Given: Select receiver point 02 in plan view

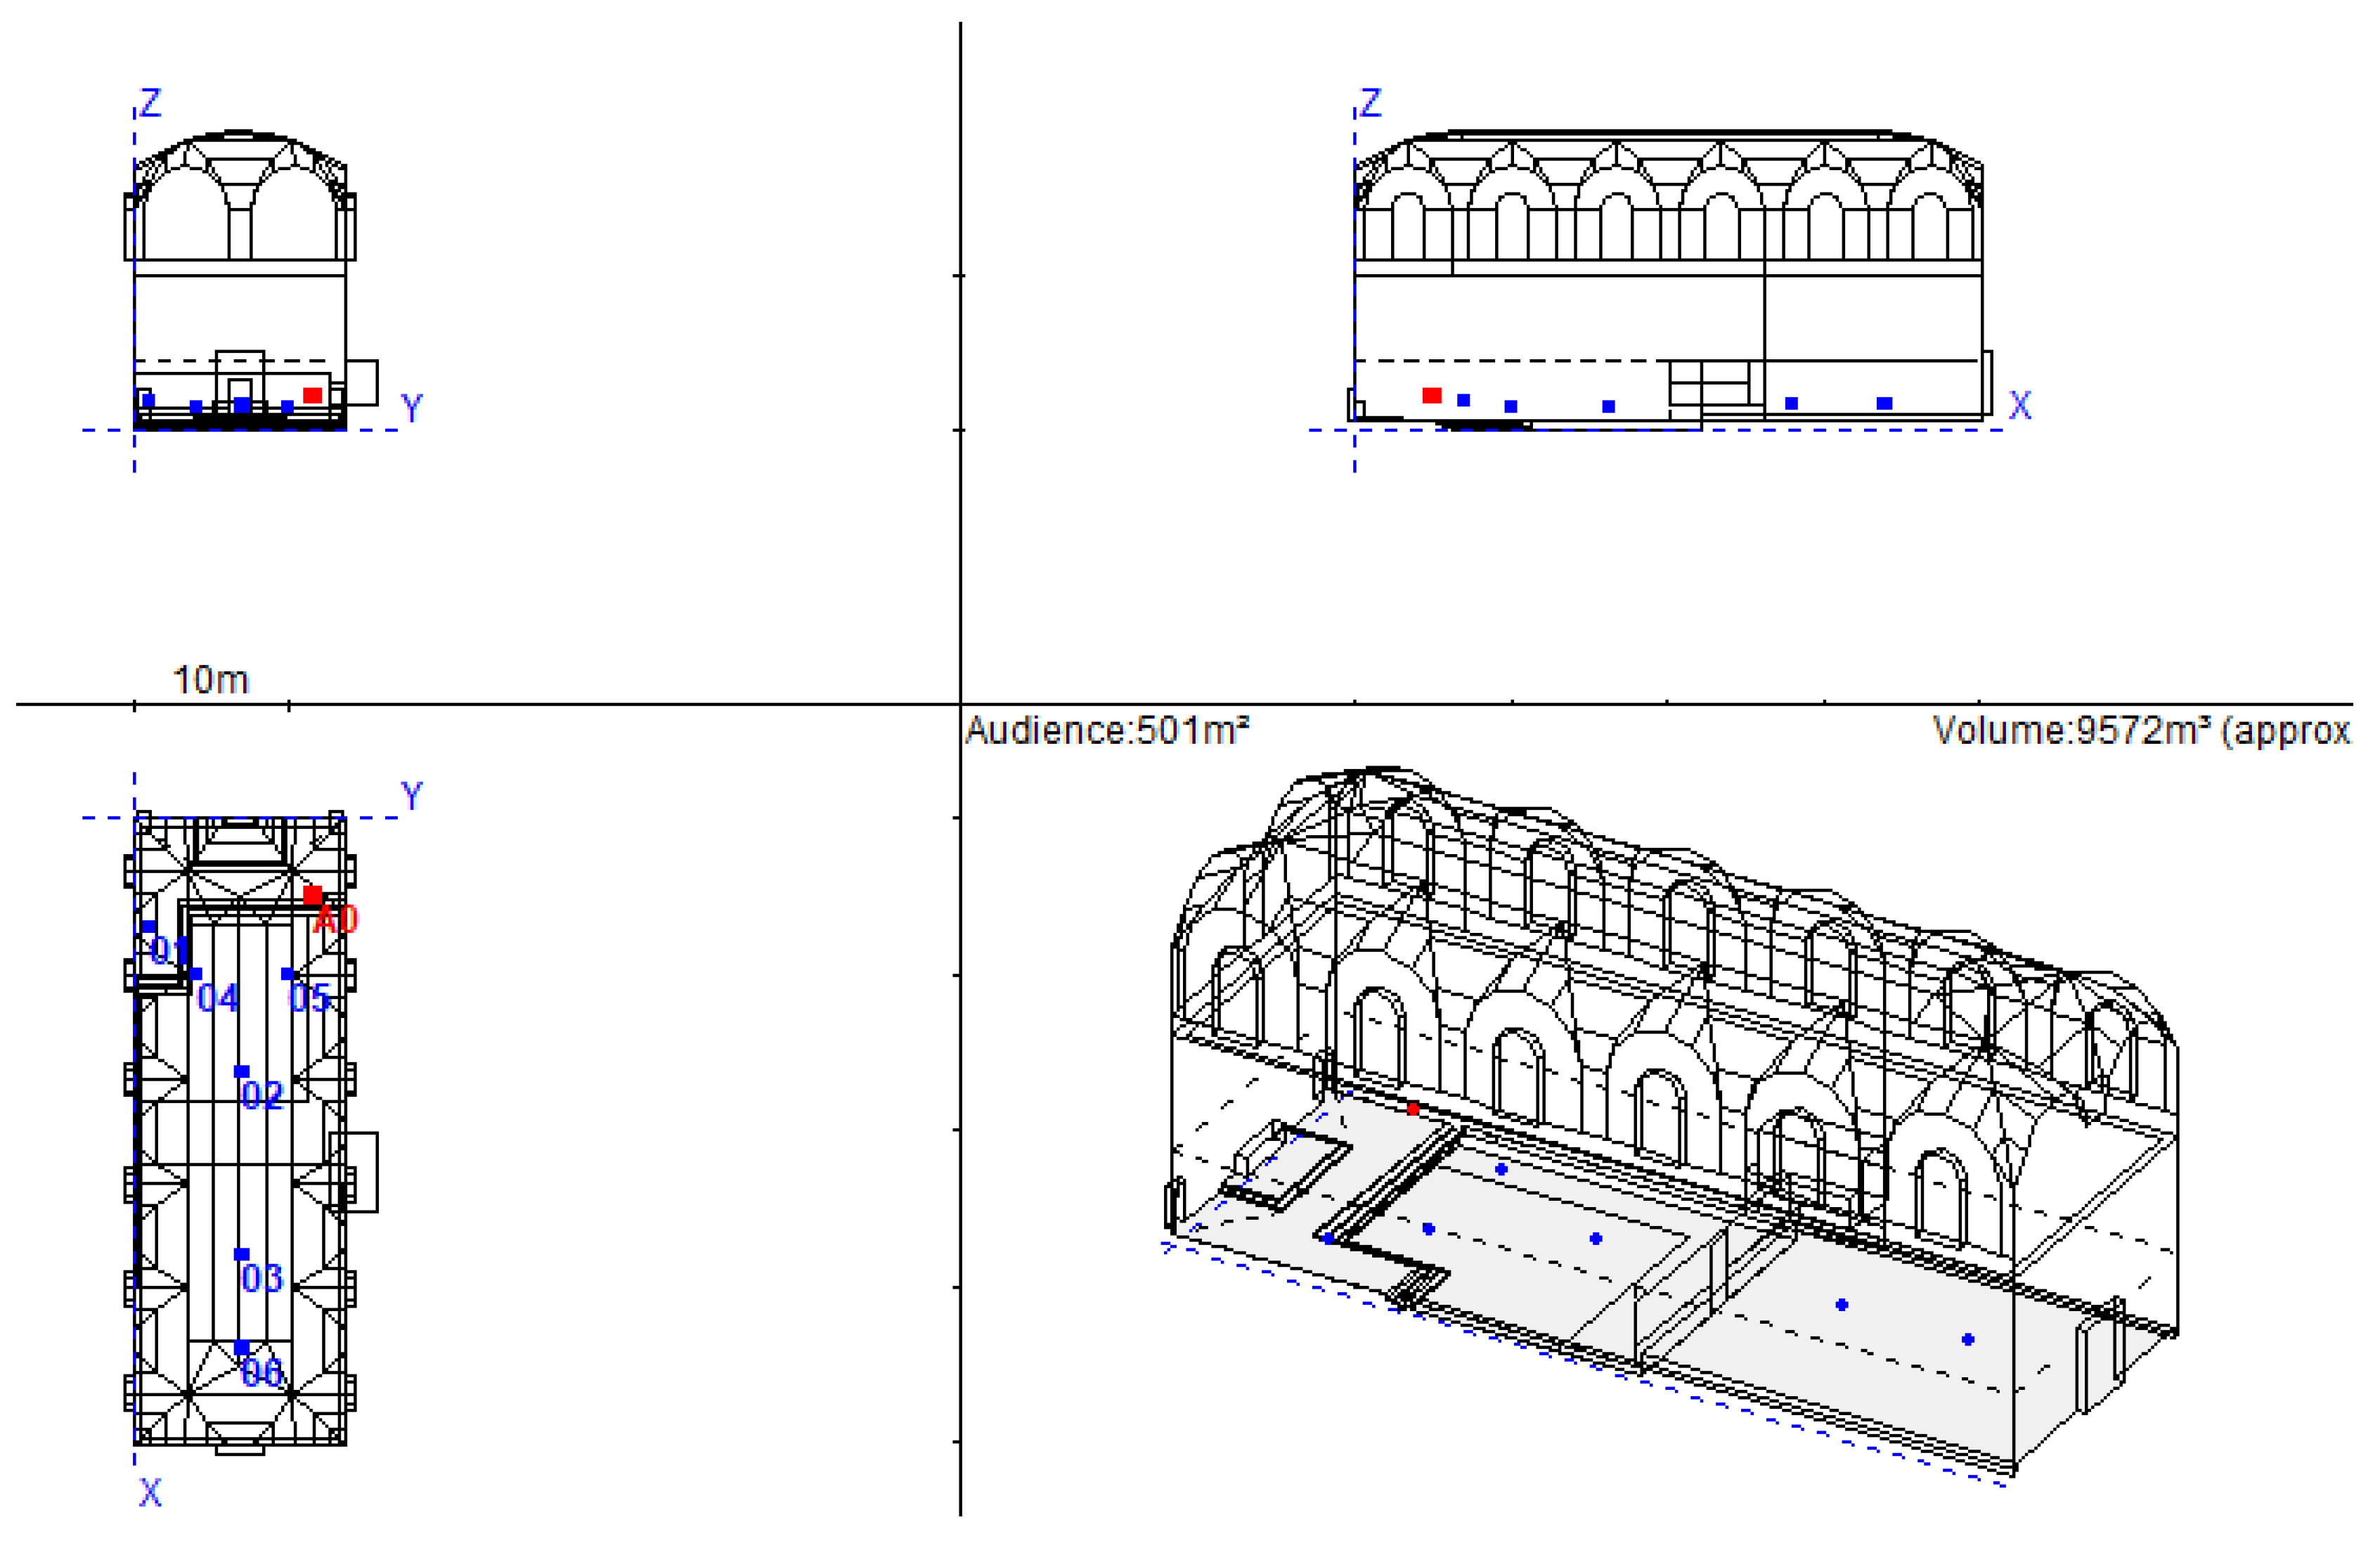Looking at the screenshot, I should pyautogui.click(x=241, y=1072).
